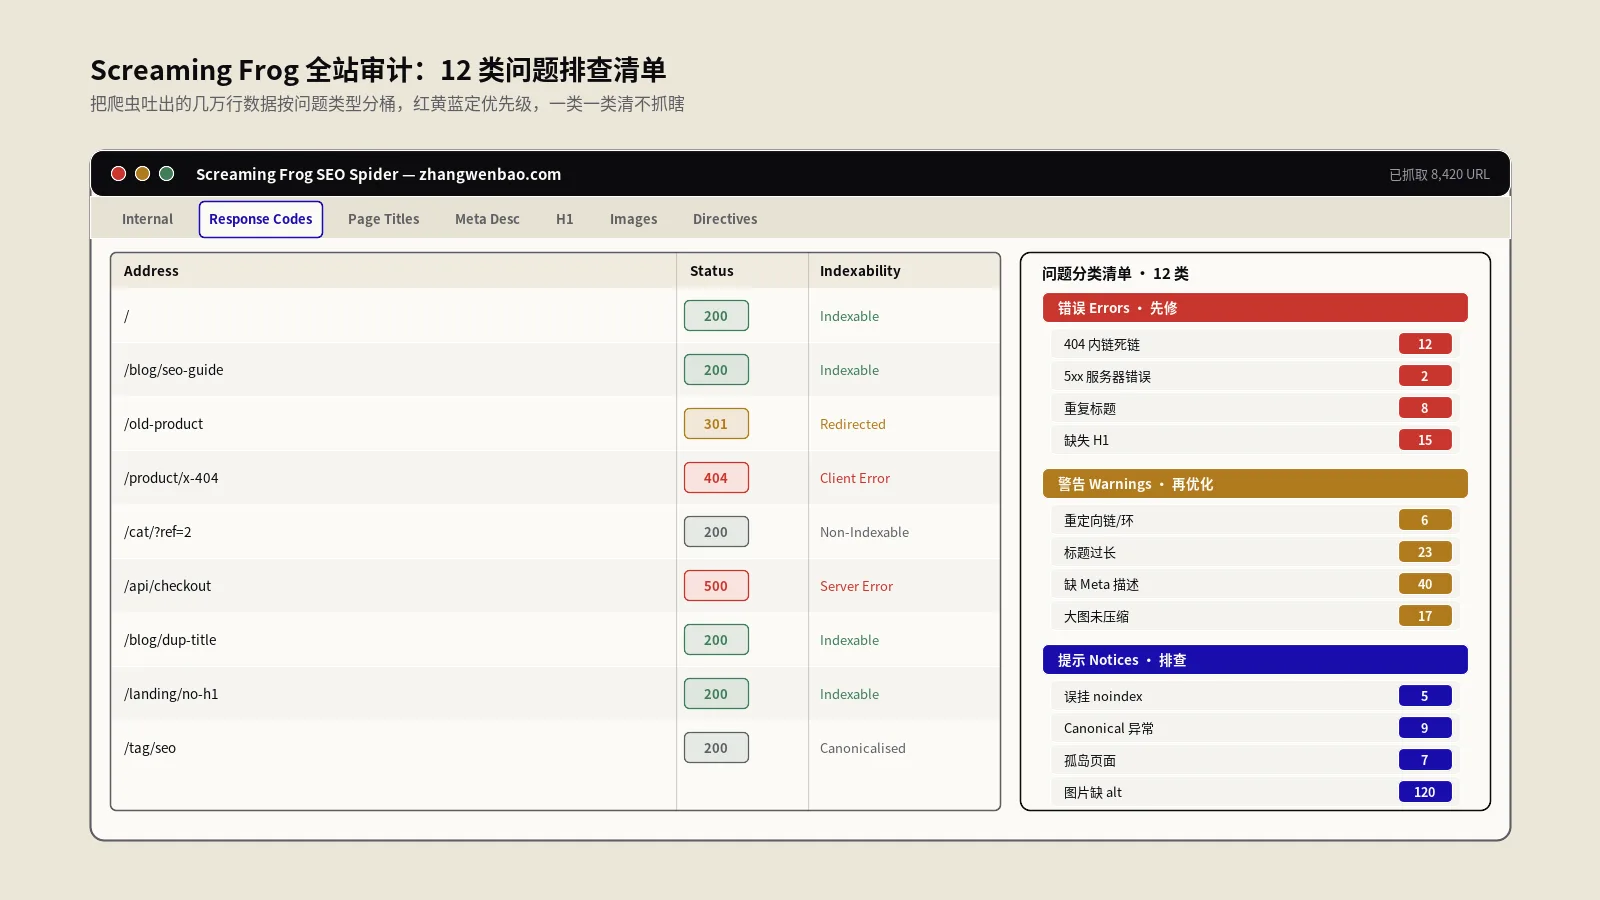Sort by the Address column header
Viewport: 1600px width, 900px height.
coord(151,271)
